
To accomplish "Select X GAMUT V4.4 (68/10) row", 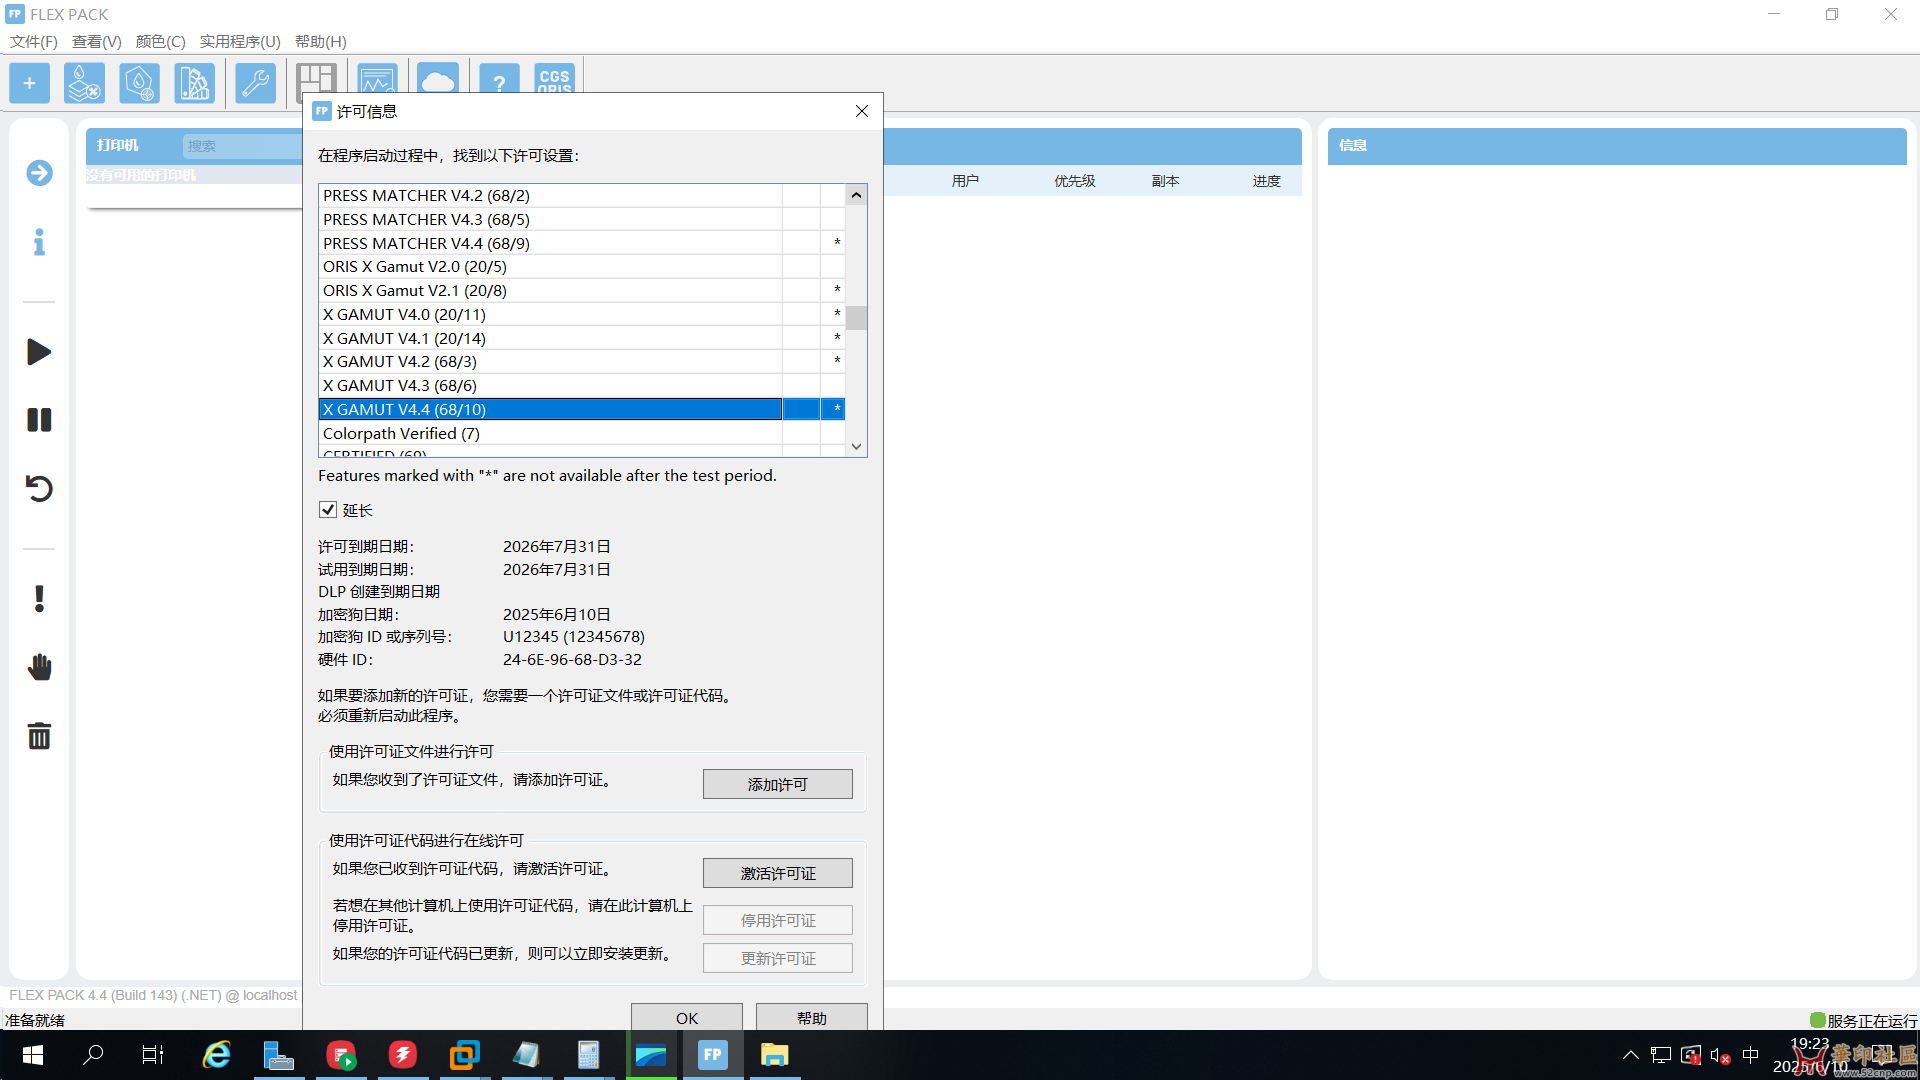I will point(582,409).
